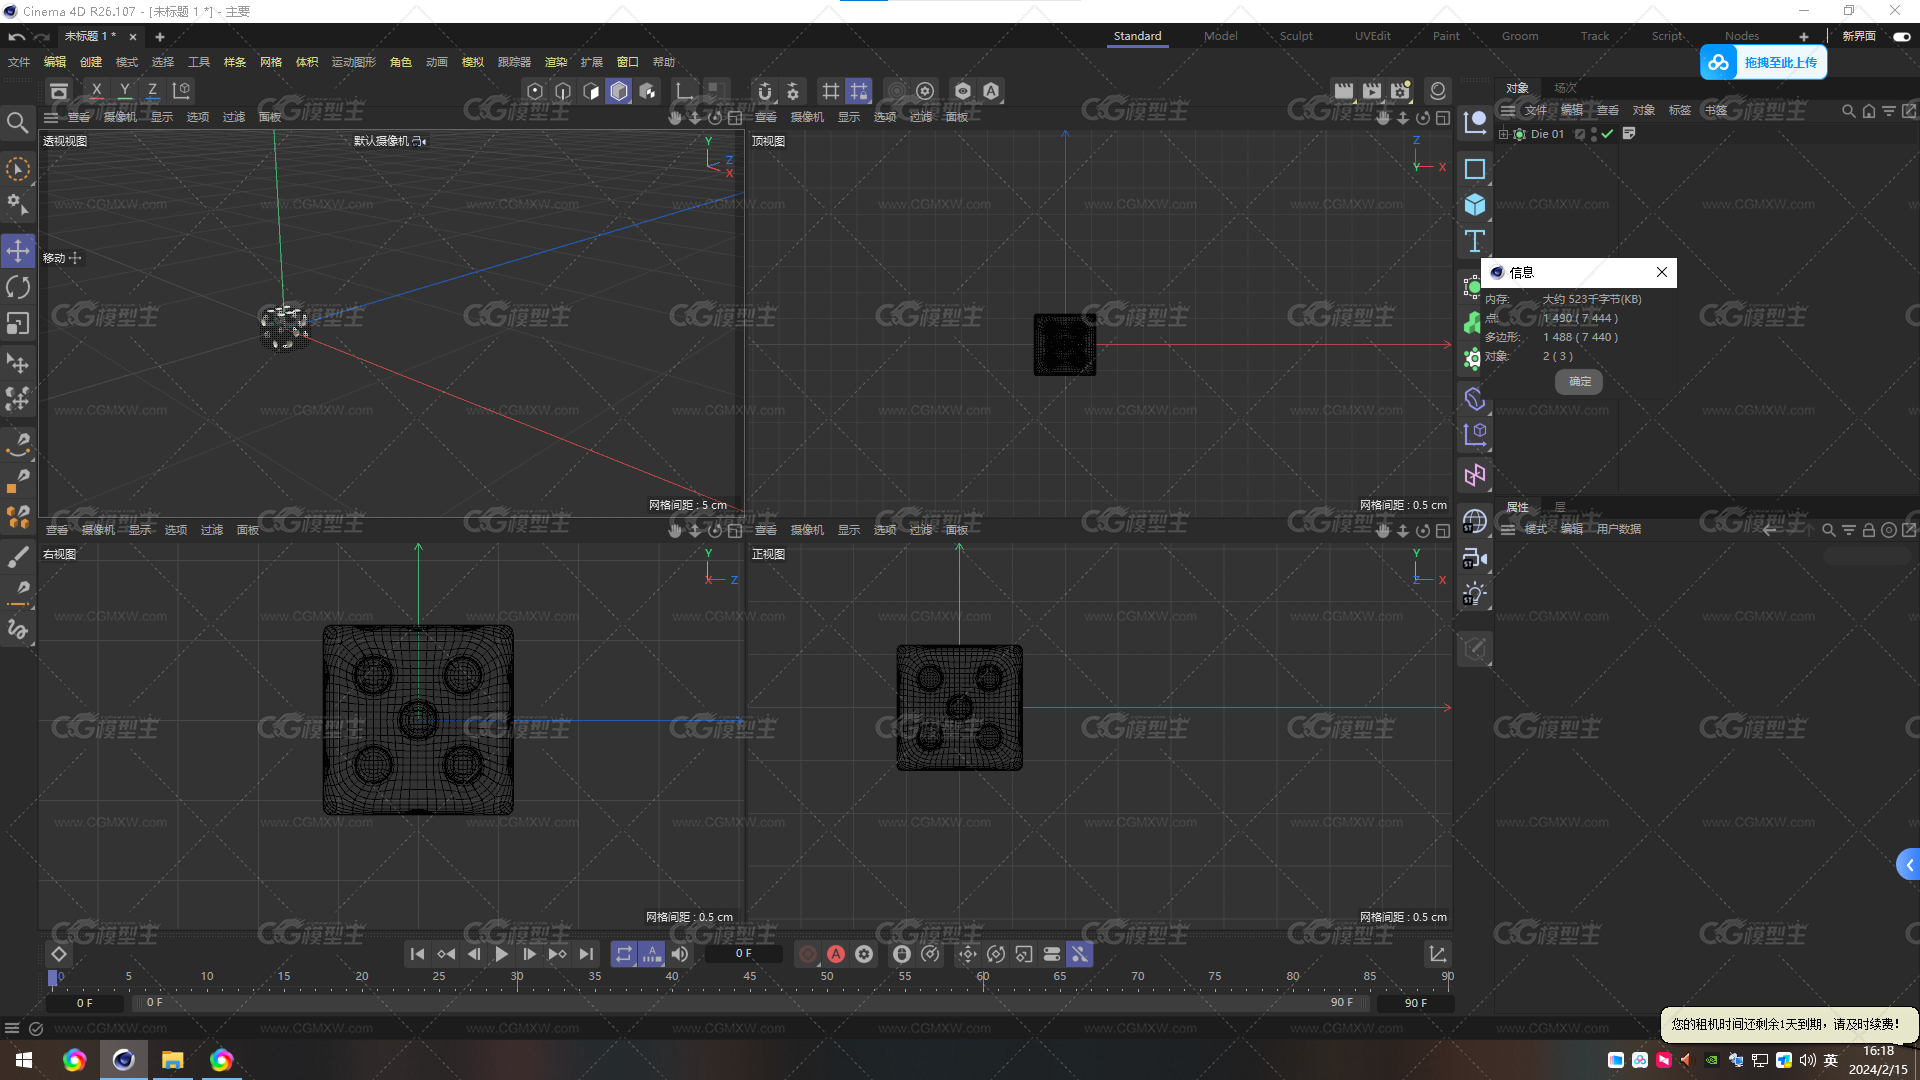Add a Camera object from sidebar
The width and height of the screenshot is (1920, 1080).
pos(1474,558)
